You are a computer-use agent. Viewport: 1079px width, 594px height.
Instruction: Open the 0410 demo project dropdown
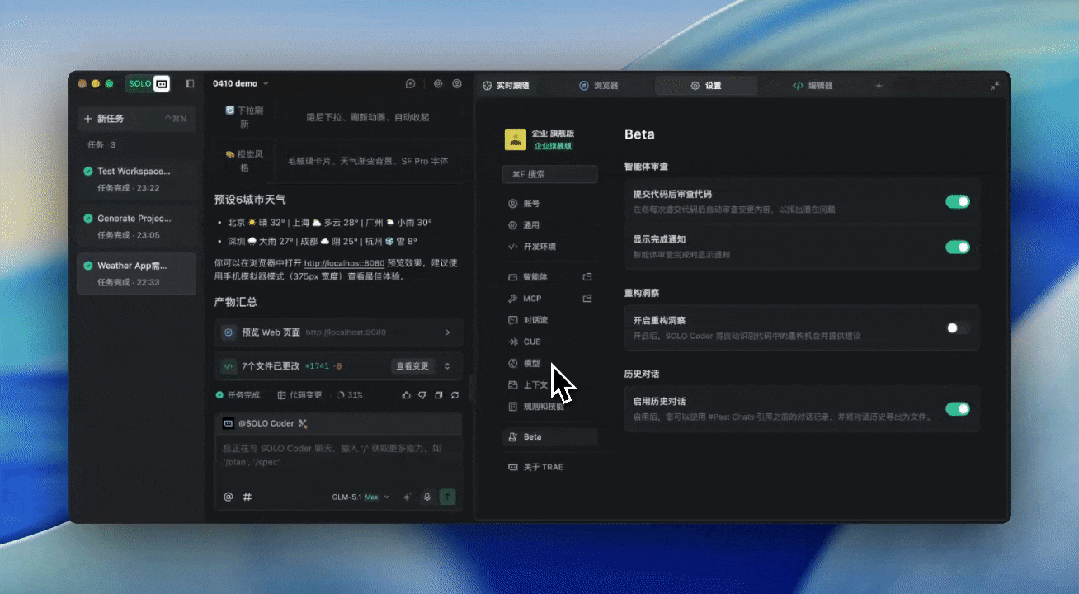click(x=241, y=84)
